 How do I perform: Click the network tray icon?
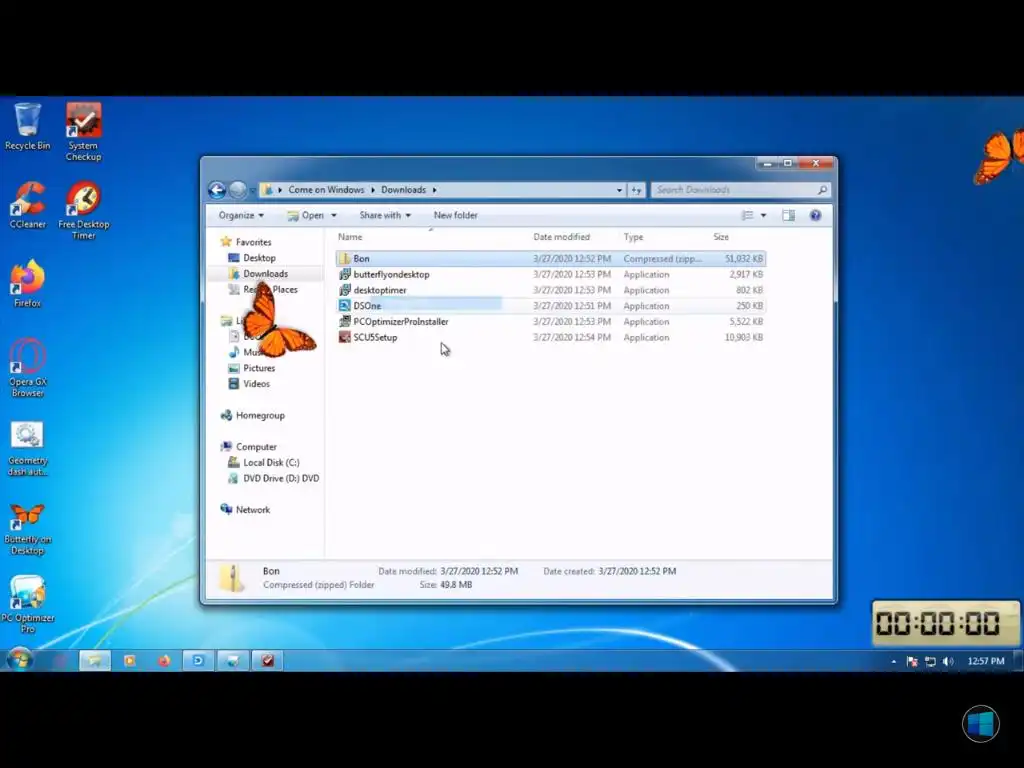(931, 662)
